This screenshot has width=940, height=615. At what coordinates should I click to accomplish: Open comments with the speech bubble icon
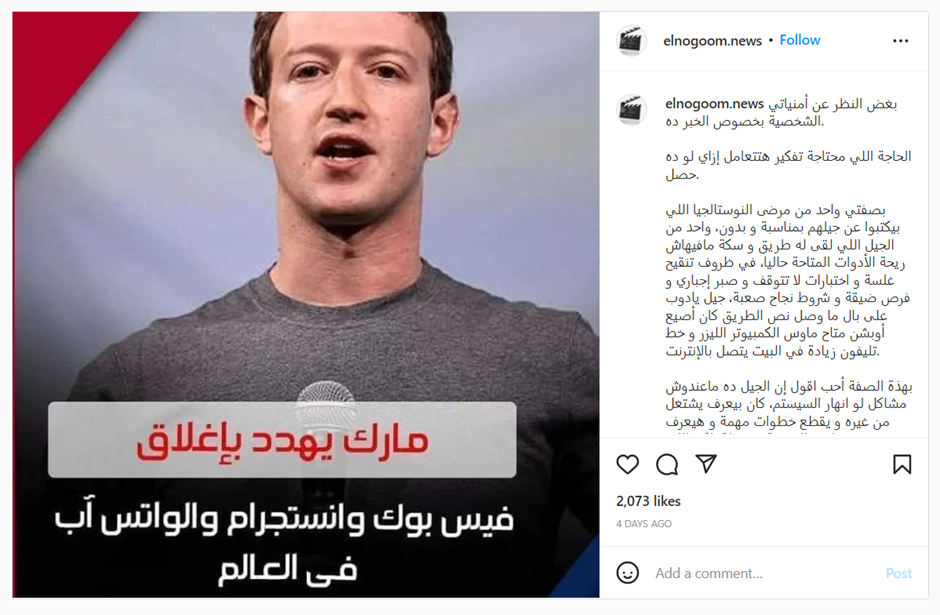pos(667,465)
